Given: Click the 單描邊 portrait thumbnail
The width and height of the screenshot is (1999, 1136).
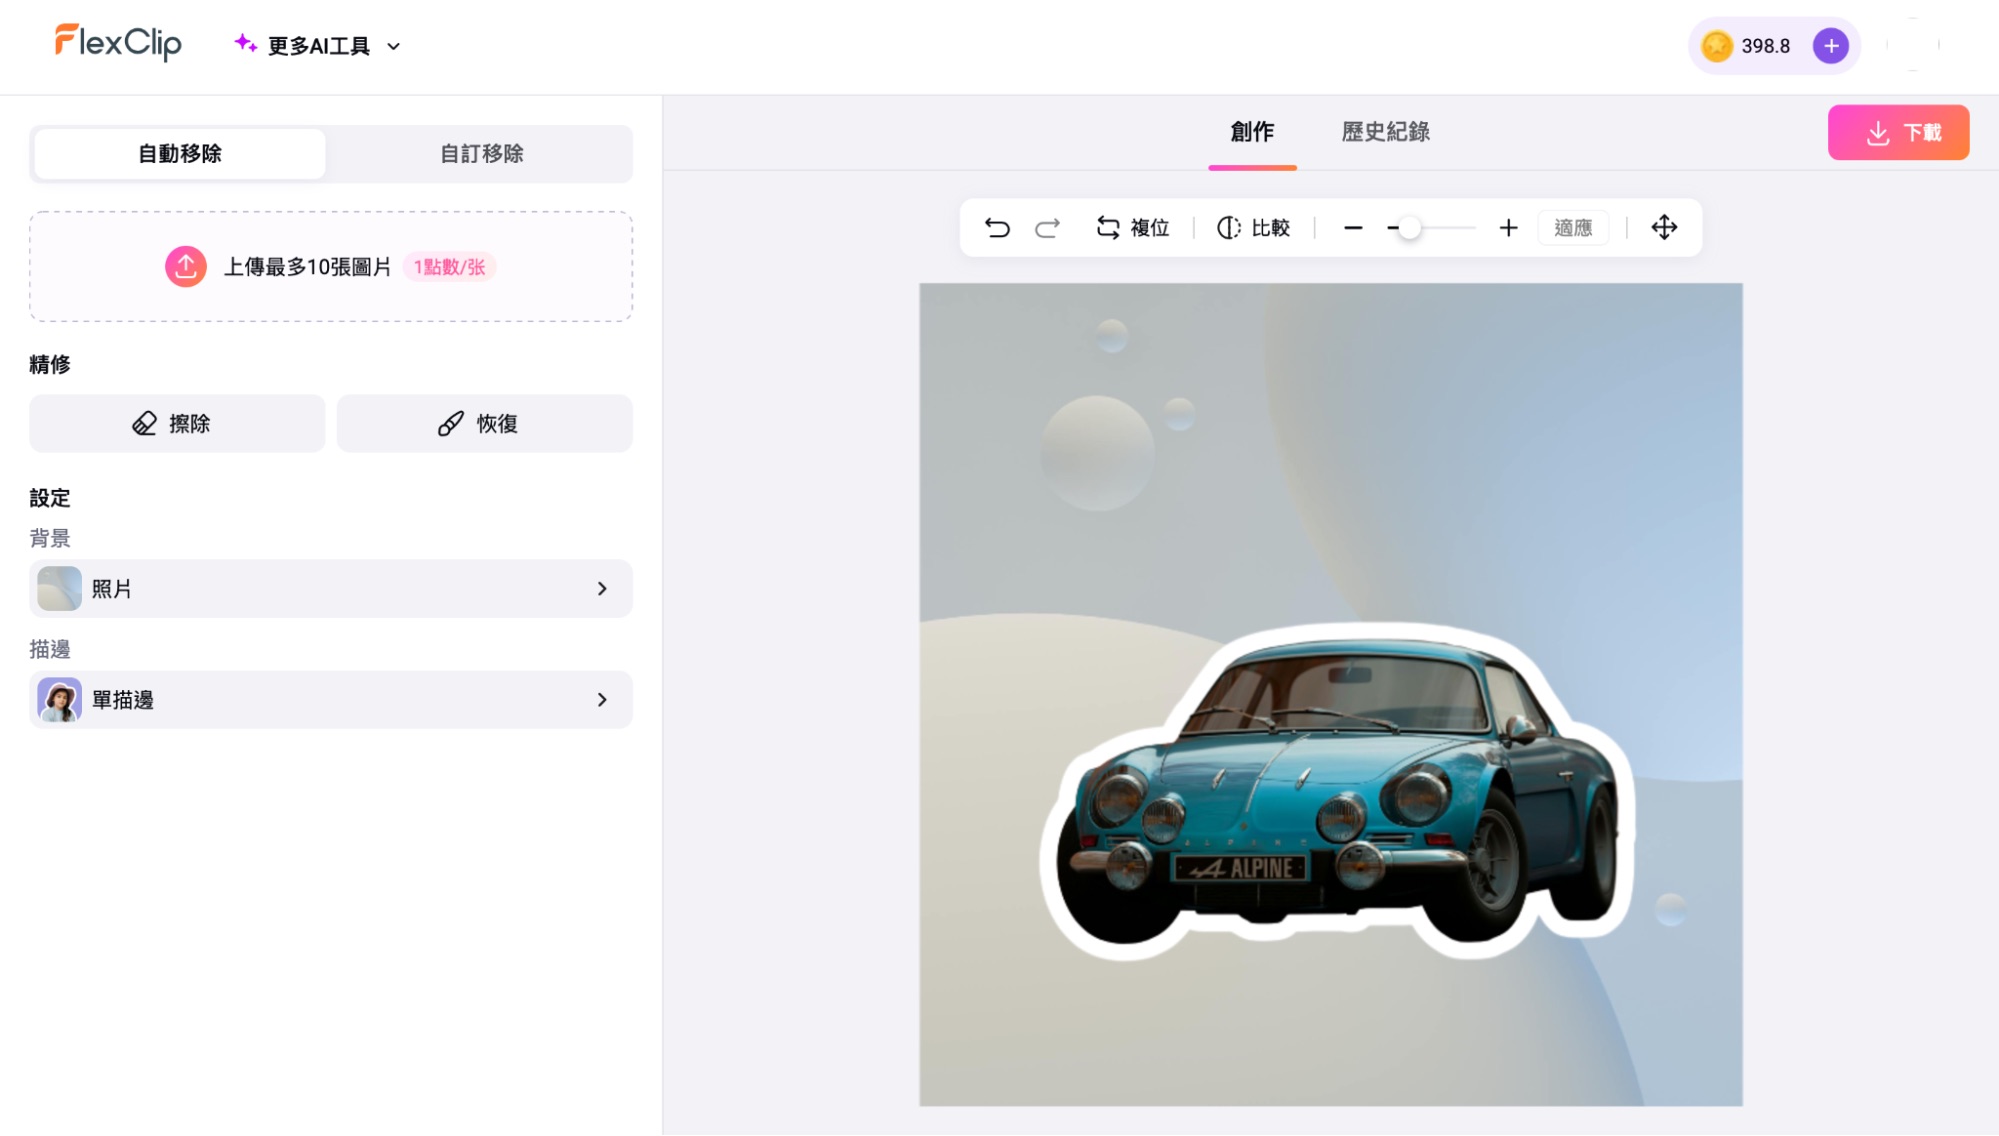Looking at the screenshot, I should 59,700.
